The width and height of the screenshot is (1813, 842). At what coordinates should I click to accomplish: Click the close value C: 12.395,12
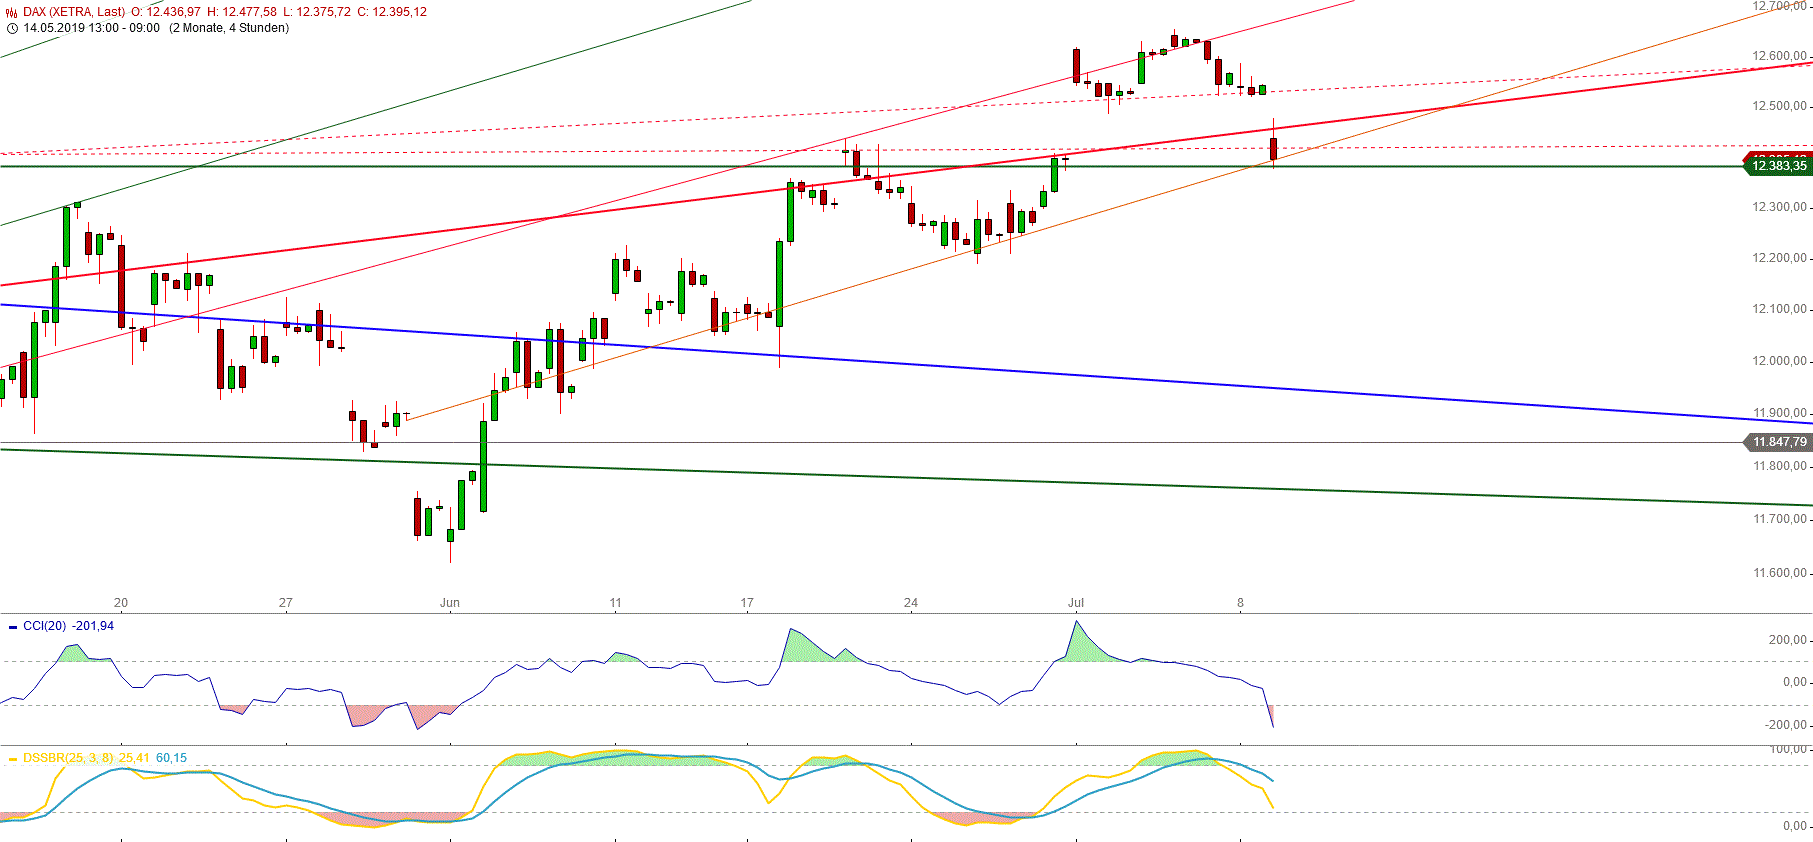pyautogui.click(x=392, y=12)
